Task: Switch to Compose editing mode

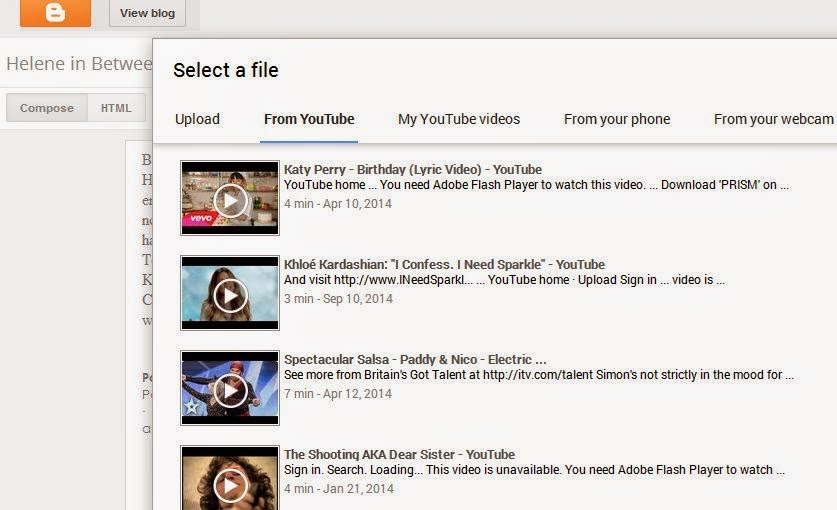Action: click(47, 108)
